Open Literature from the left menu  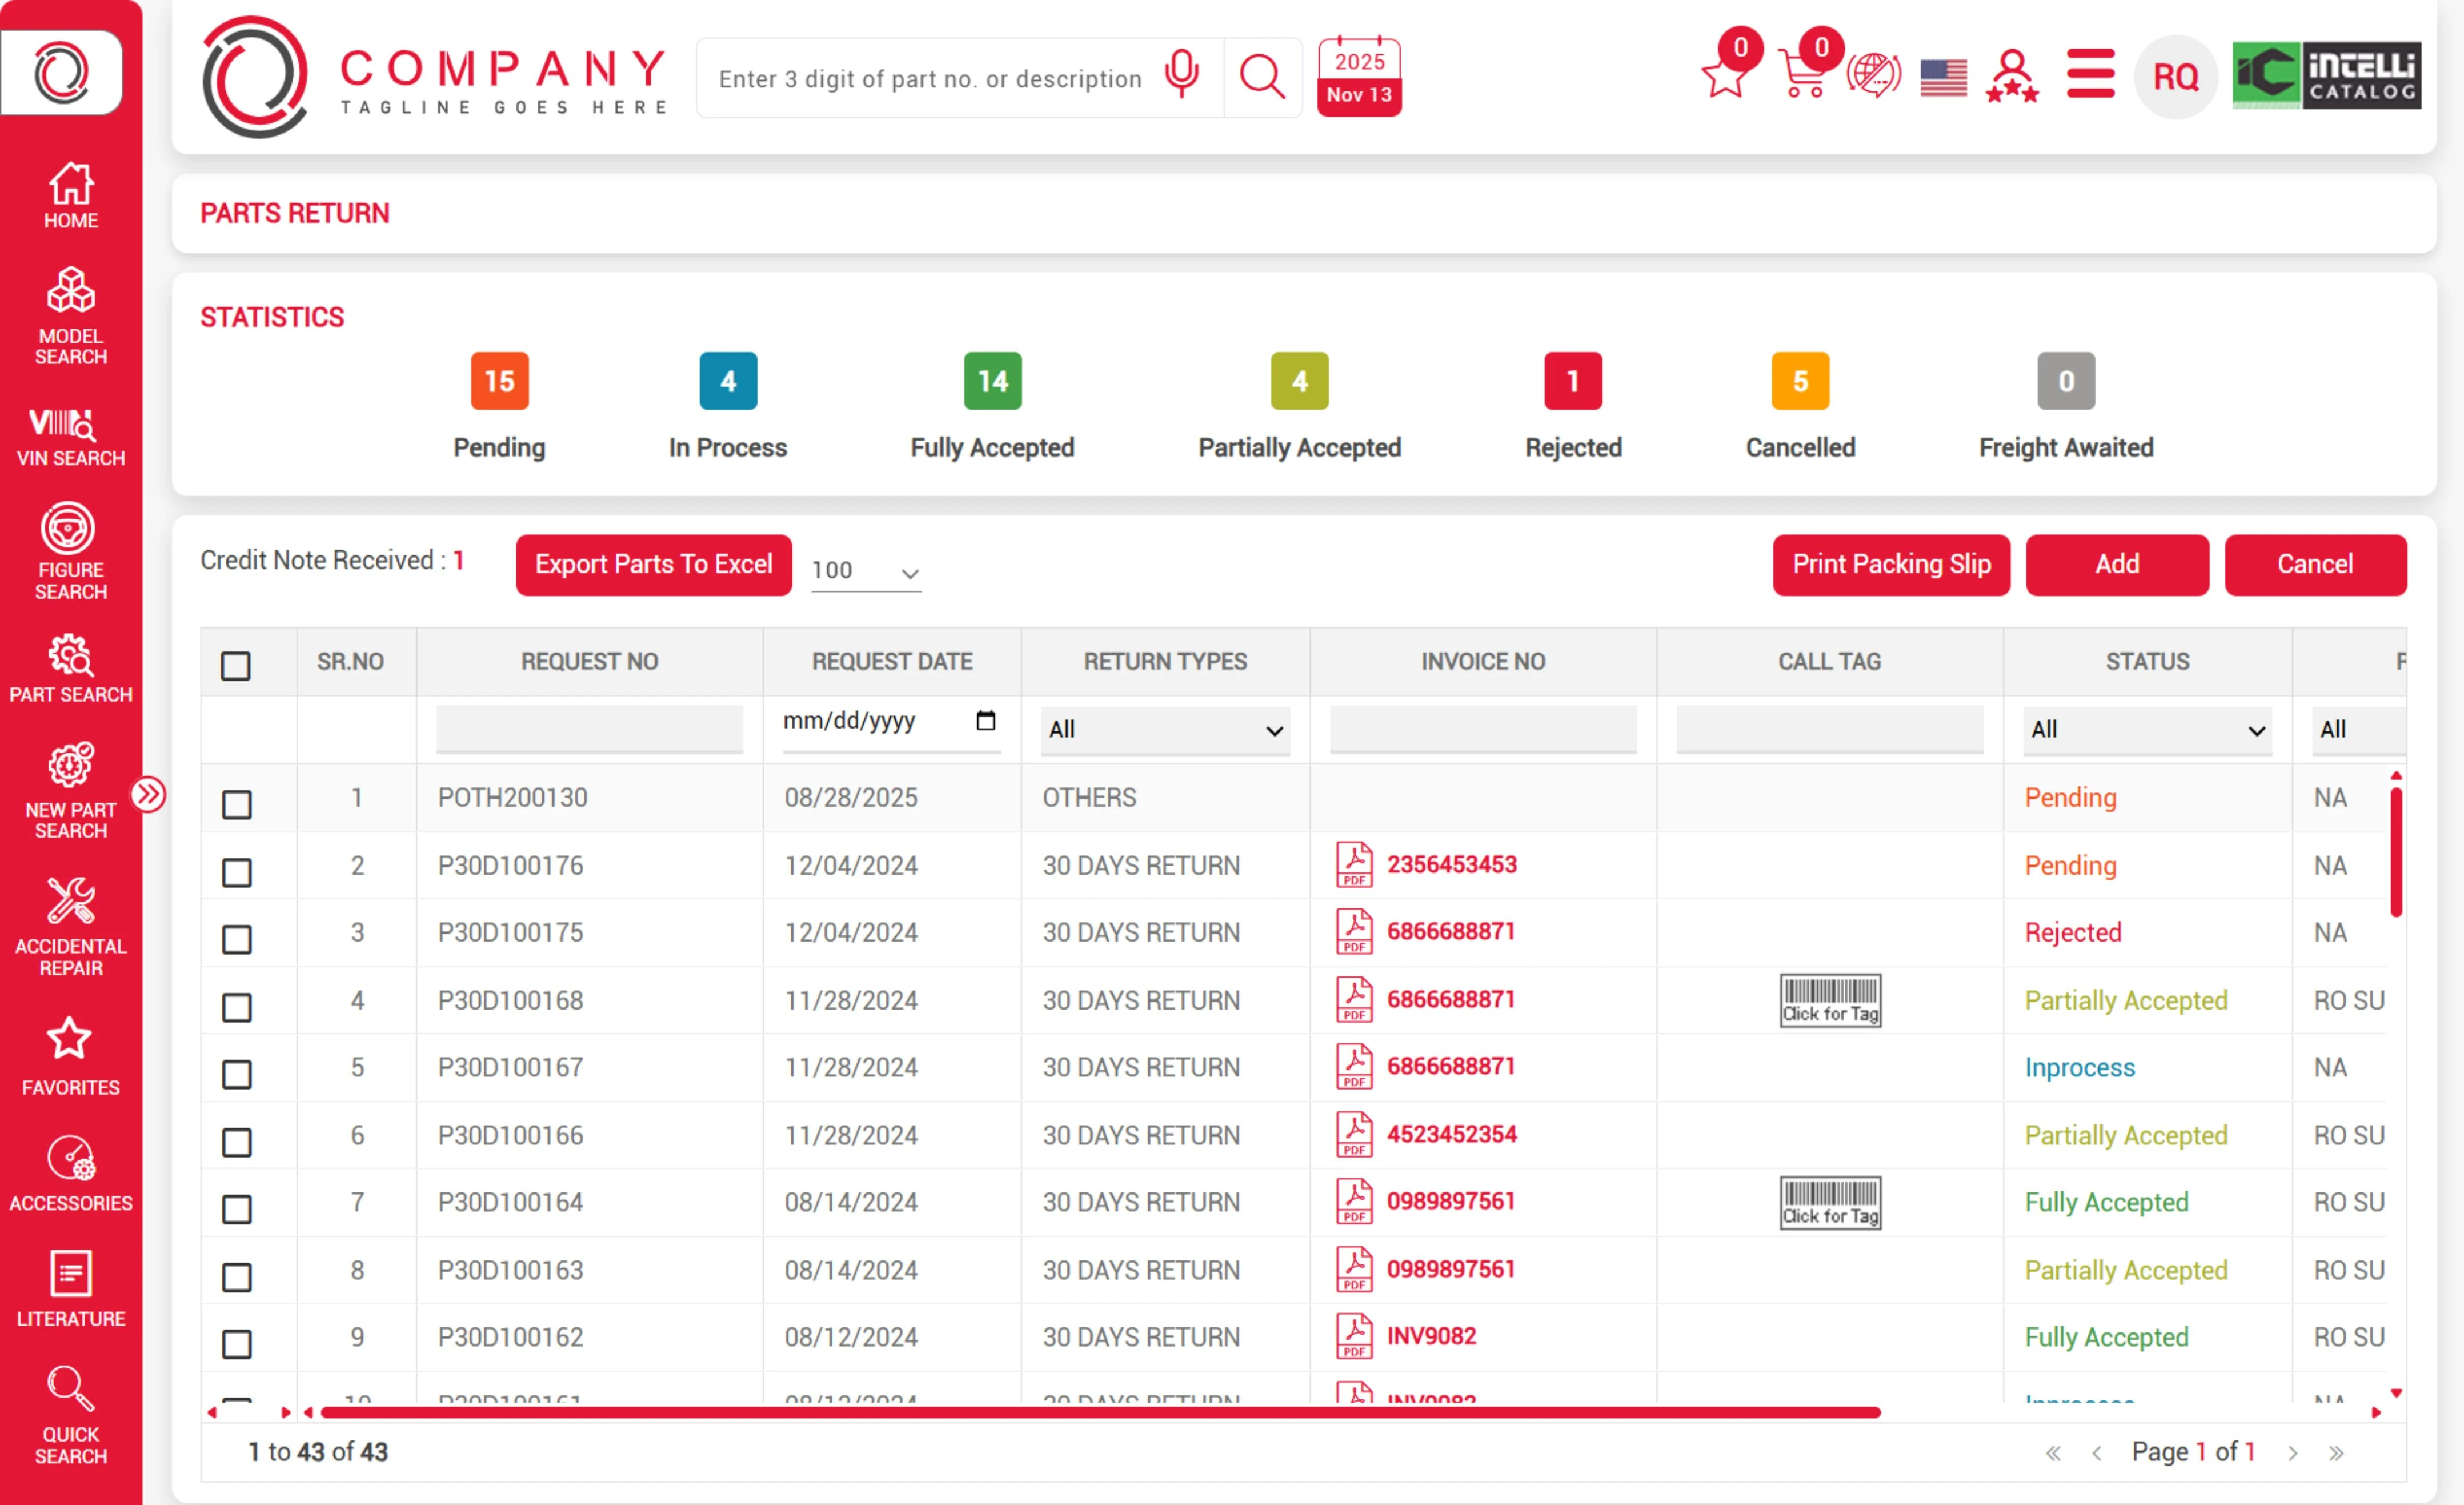pyautogui.click(x=70, y=1289)
